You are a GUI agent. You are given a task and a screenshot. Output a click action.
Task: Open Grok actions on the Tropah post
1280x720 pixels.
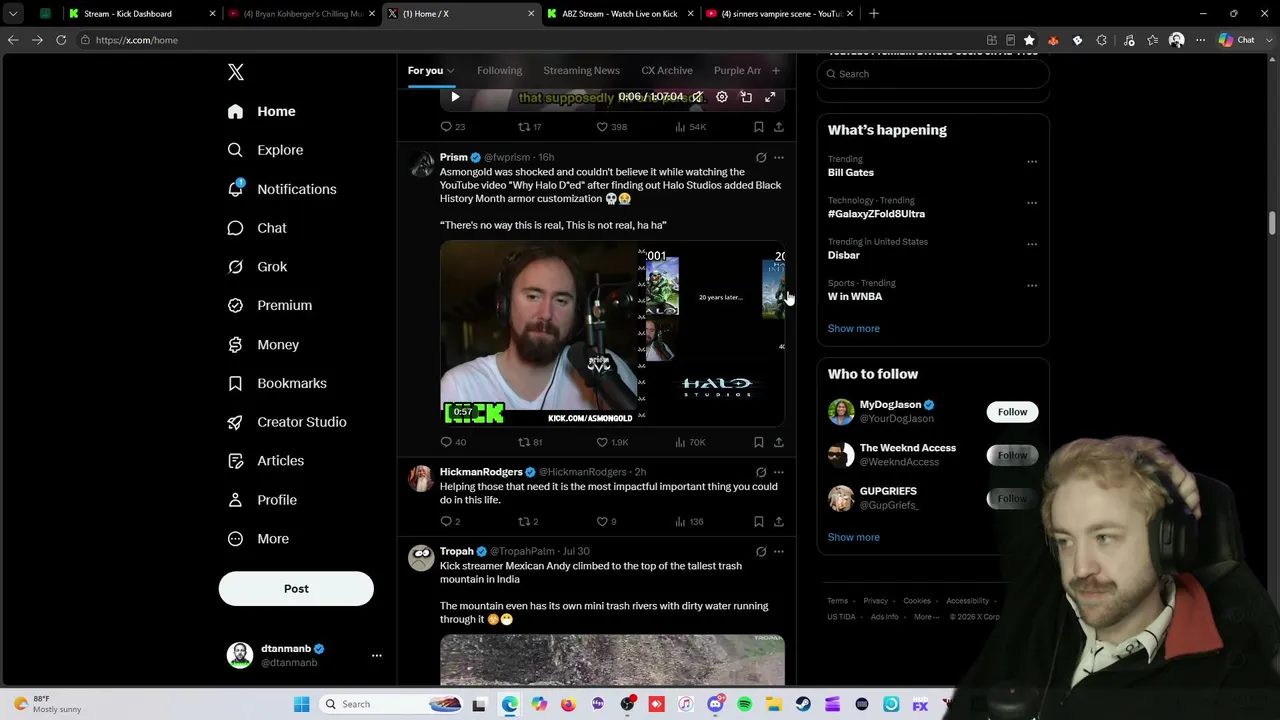761,551
